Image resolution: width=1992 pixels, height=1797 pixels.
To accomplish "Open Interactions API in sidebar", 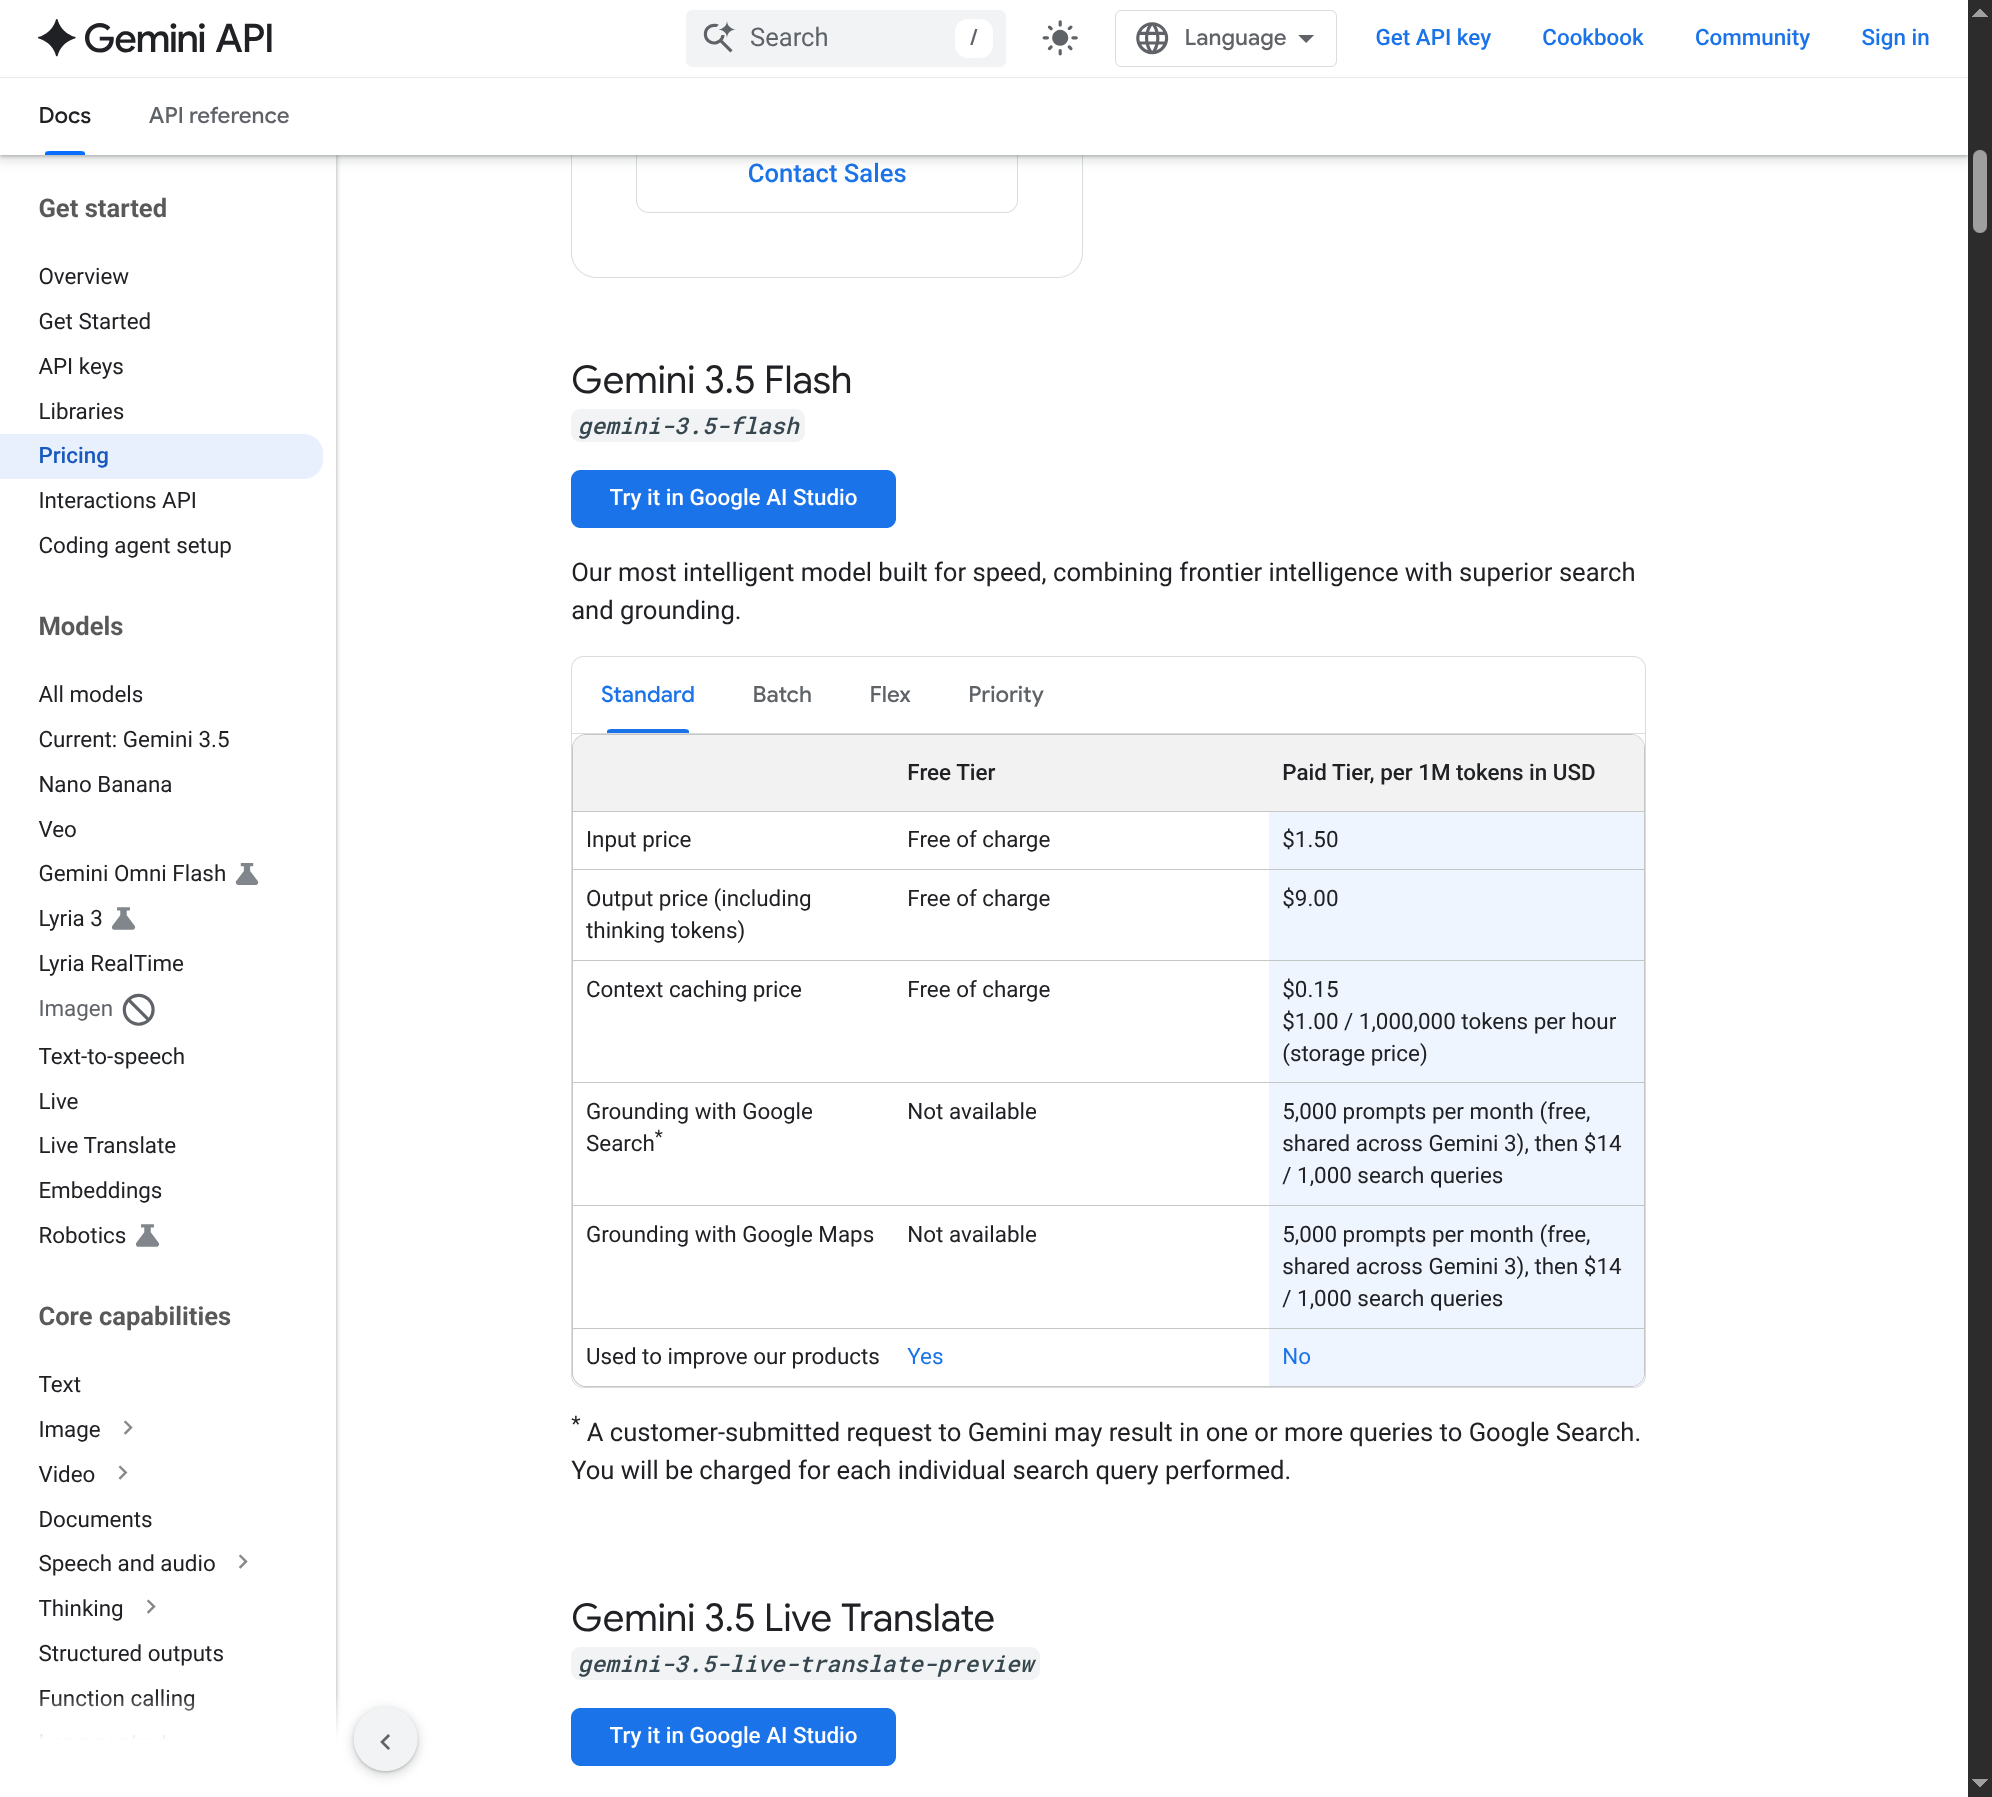I will click(x=118, y=501).
